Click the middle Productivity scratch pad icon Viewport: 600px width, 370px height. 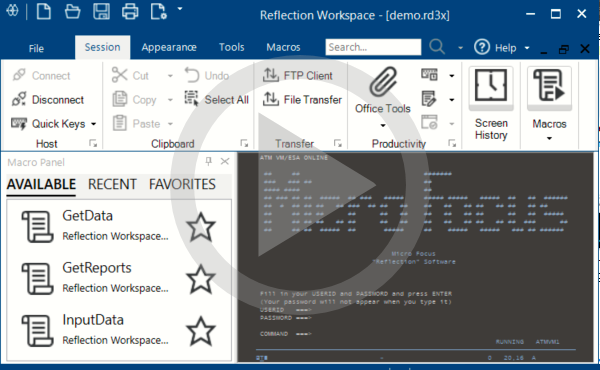pos(429,99)
